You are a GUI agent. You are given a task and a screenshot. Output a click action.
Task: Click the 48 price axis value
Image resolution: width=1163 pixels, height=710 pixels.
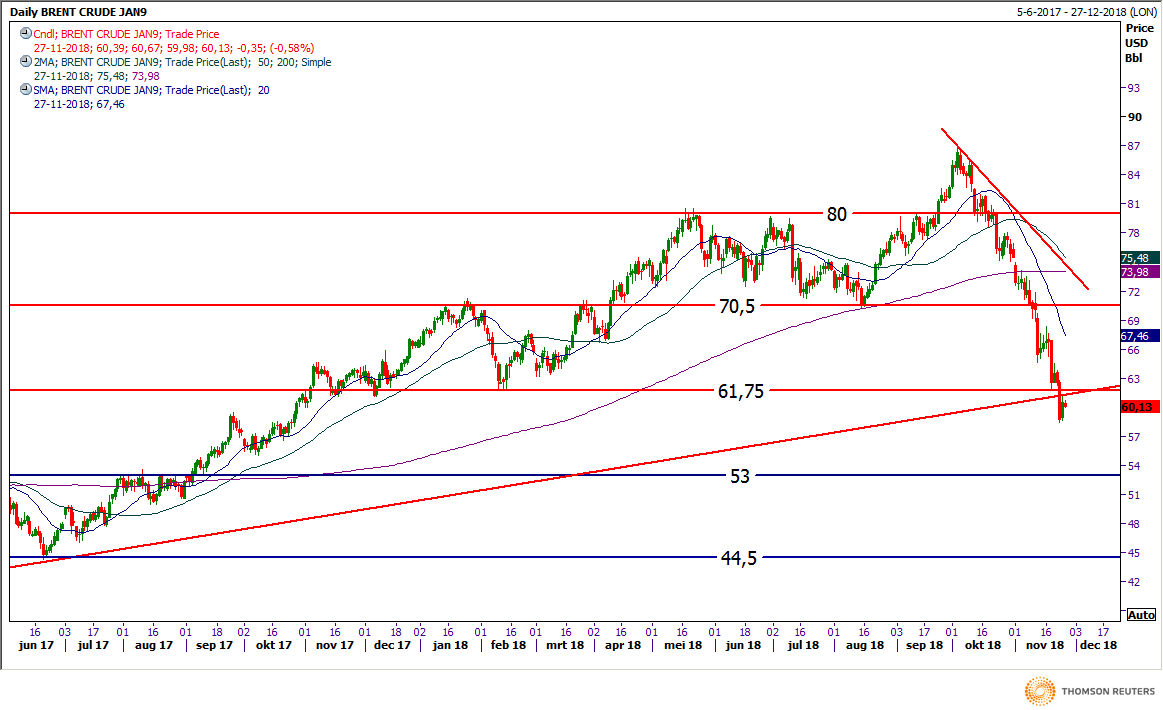pos(1133,524)
